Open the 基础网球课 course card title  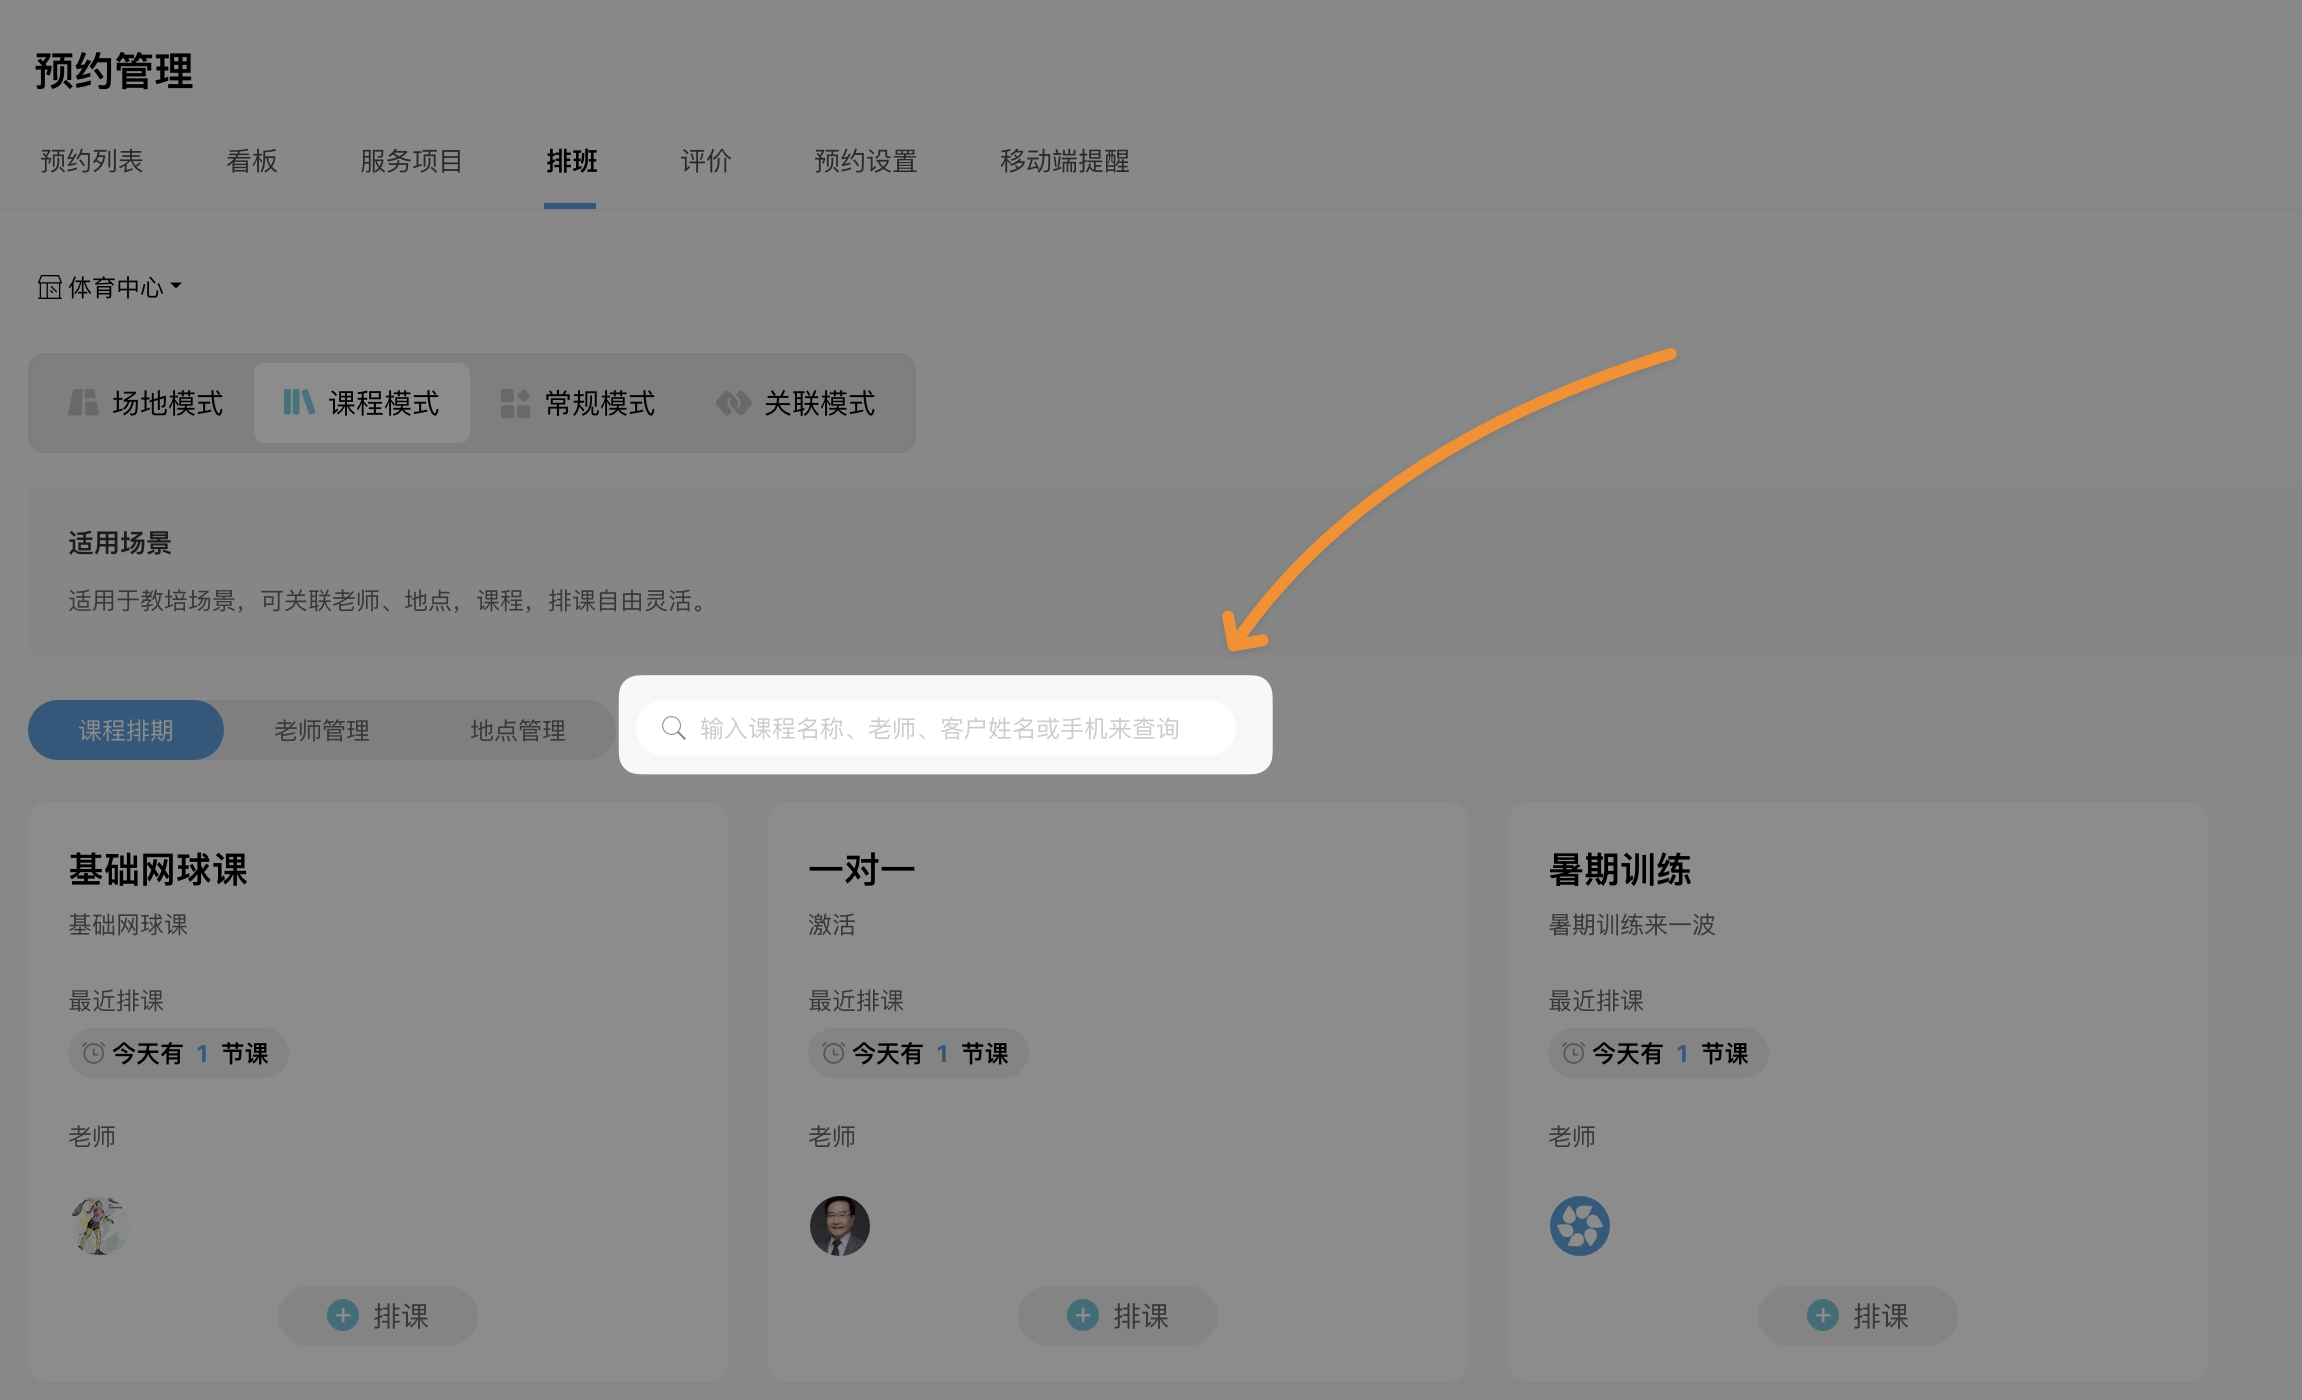pyautogui.click(x=158, y=870)
